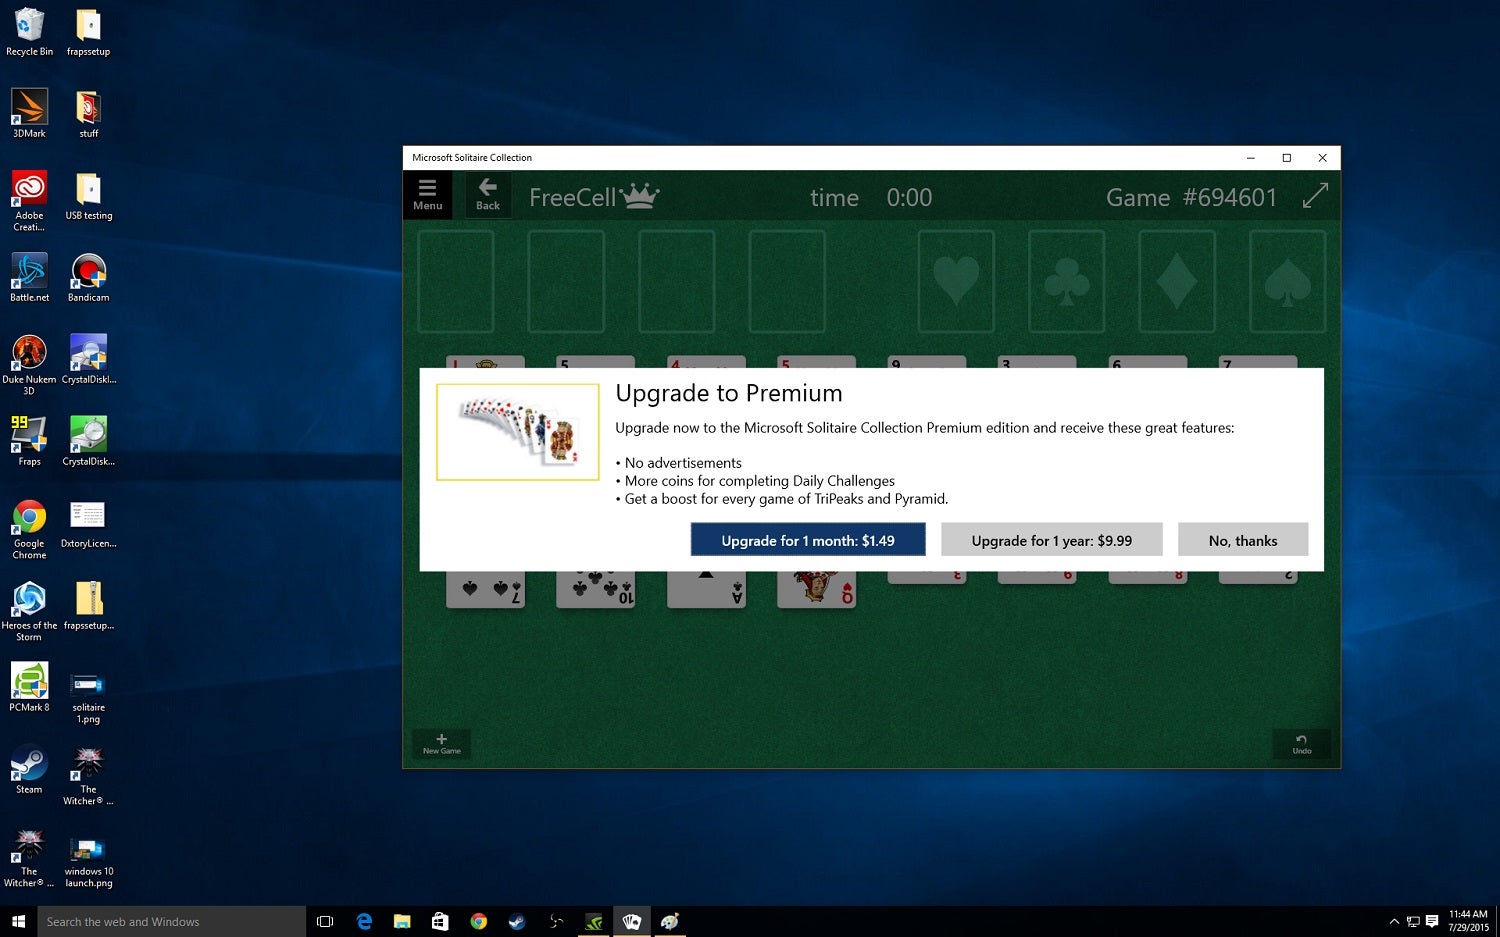Open Action Center notifications icon
The height and width of the screenshot is (937, 1500).
[1432, 921]
